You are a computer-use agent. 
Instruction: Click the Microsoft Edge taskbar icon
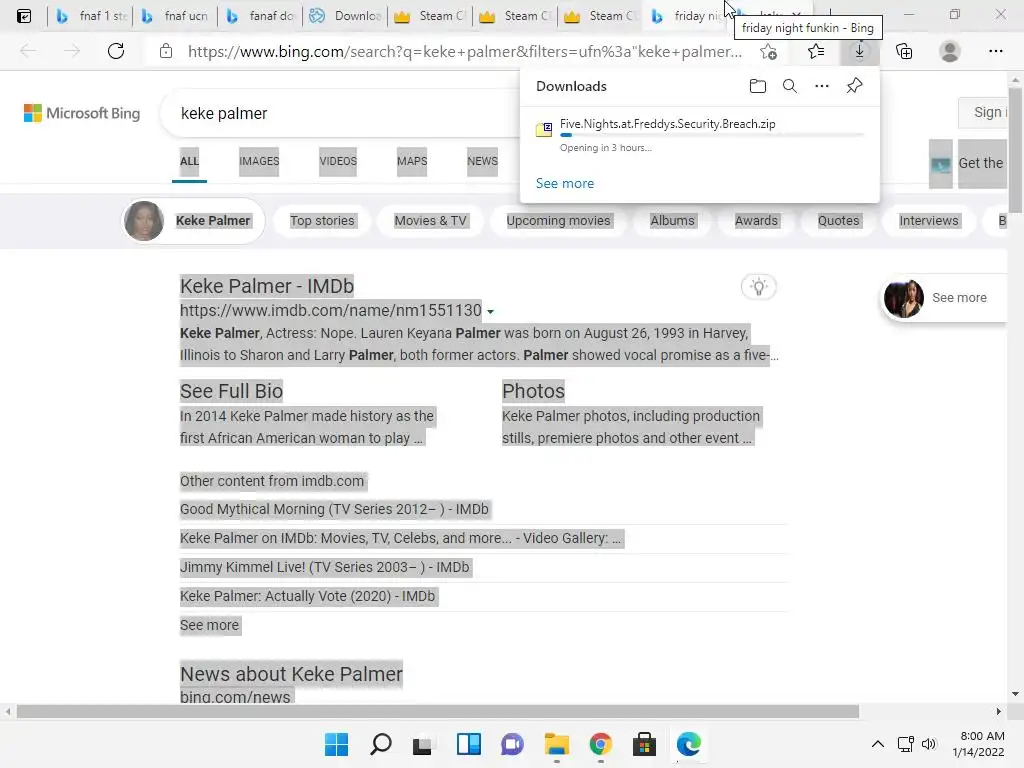click(688, 744)
